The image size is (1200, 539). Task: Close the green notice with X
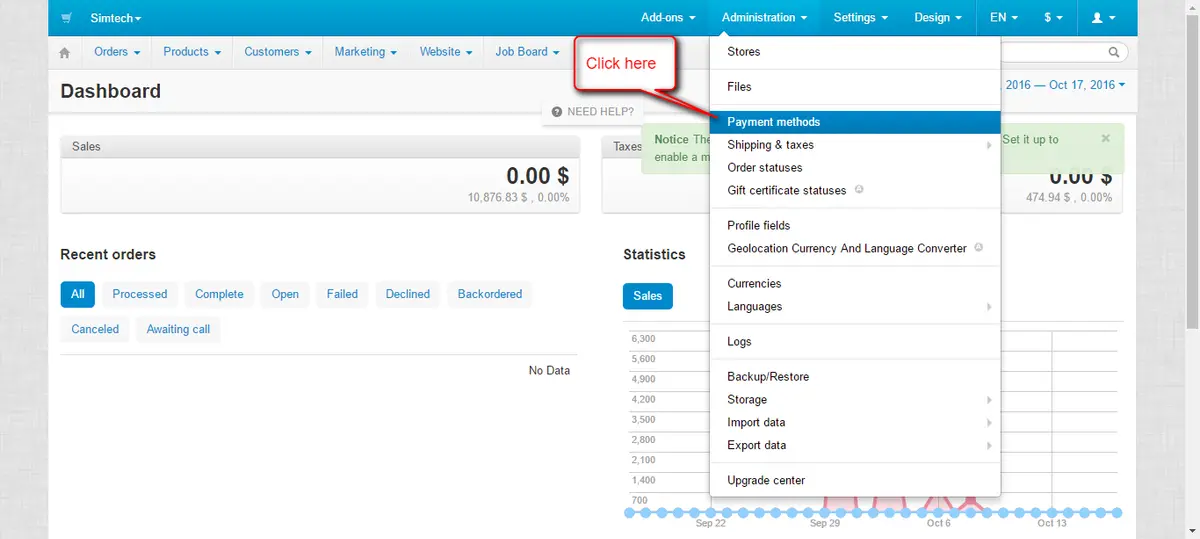pyautogui.click(x=1105, y=139)
